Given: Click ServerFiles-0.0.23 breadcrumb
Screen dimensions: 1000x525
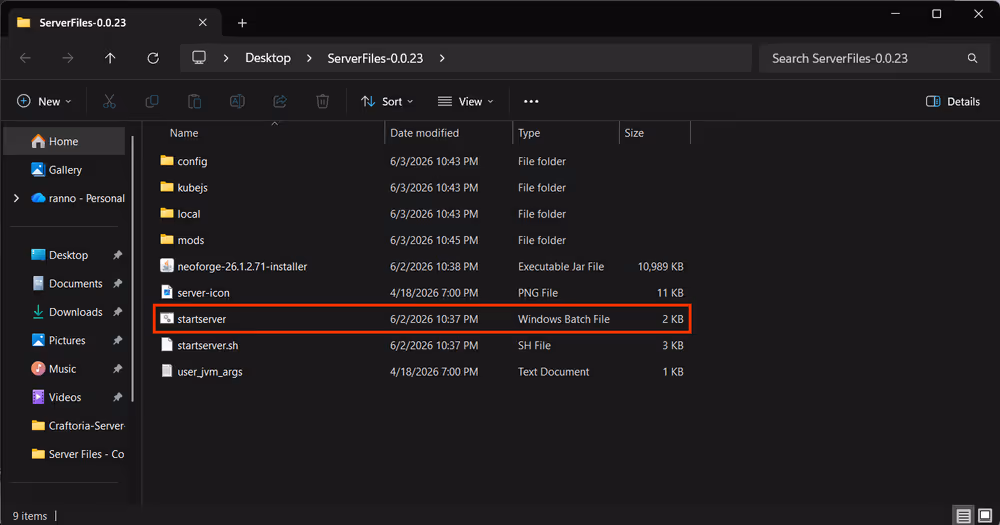Looking at the screenshot, I should tap(375, 58).
